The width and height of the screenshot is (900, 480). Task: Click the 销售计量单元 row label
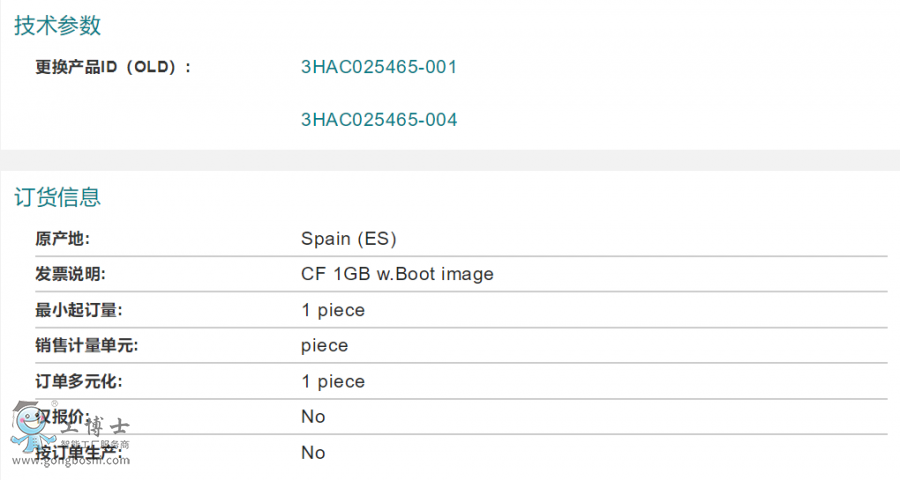click(x=86, y=346)
